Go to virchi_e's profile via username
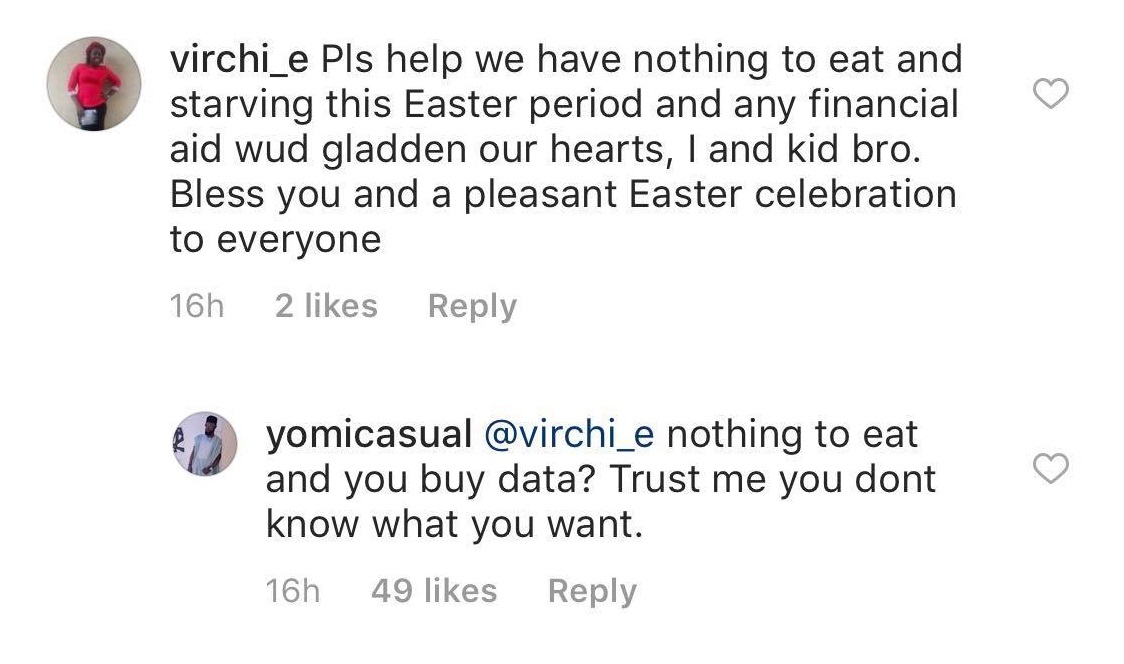This screenshot has height=664, width=1124. tap(240, 60)
